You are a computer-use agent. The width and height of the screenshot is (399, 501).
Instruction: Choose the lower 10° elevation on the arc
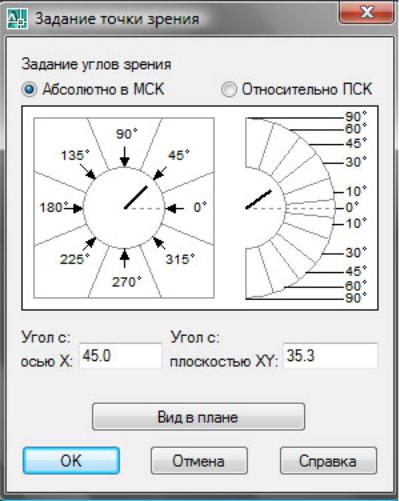click(356, 223)
